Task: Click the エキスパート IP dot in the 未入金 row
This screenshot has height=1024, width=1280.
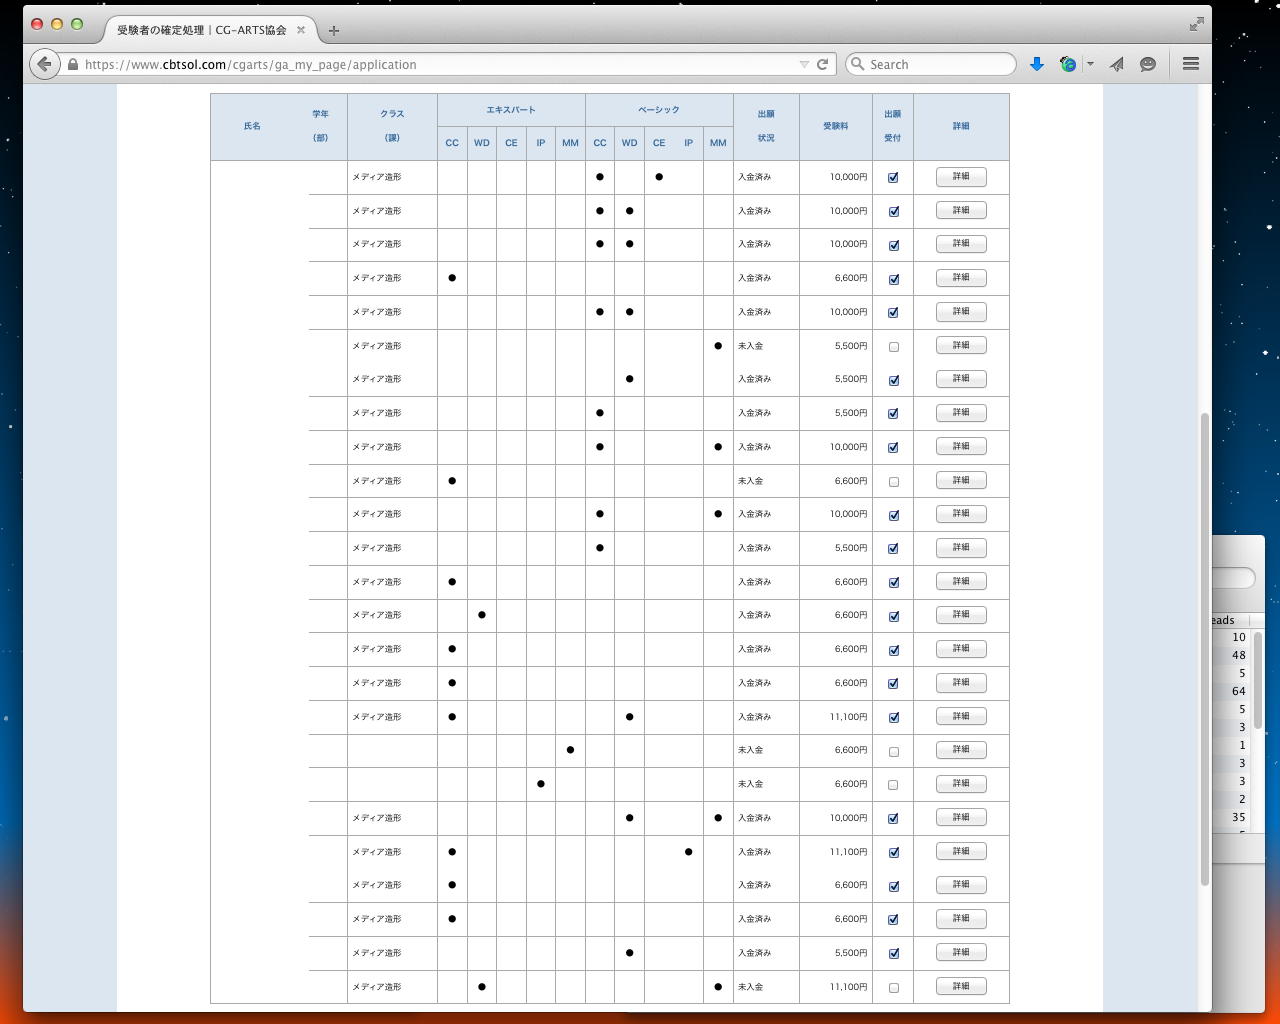Action: click(x=541, y=784)
